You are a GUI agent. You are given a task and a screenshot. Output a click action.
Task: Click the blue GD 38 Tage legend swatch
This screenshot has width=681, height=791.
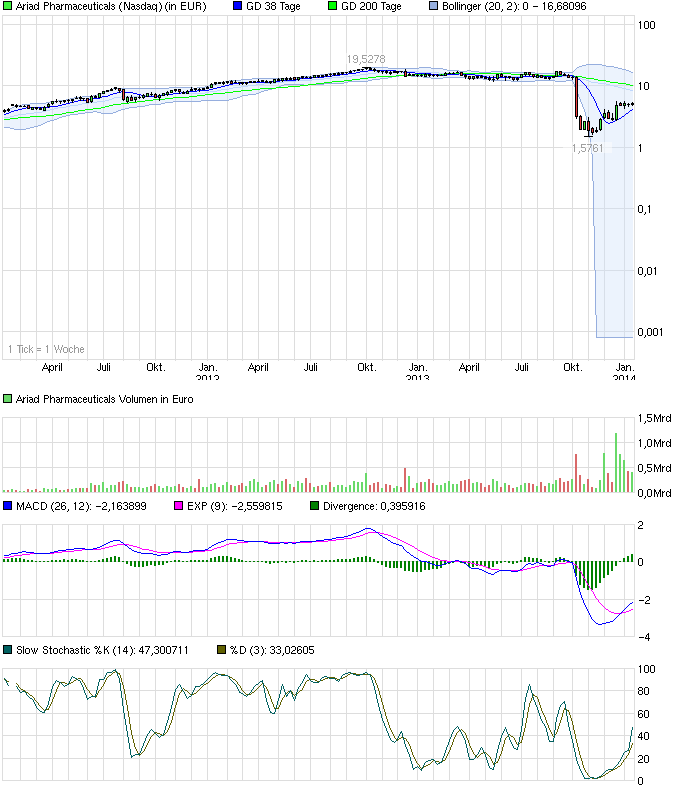click(x=237, y=6)
